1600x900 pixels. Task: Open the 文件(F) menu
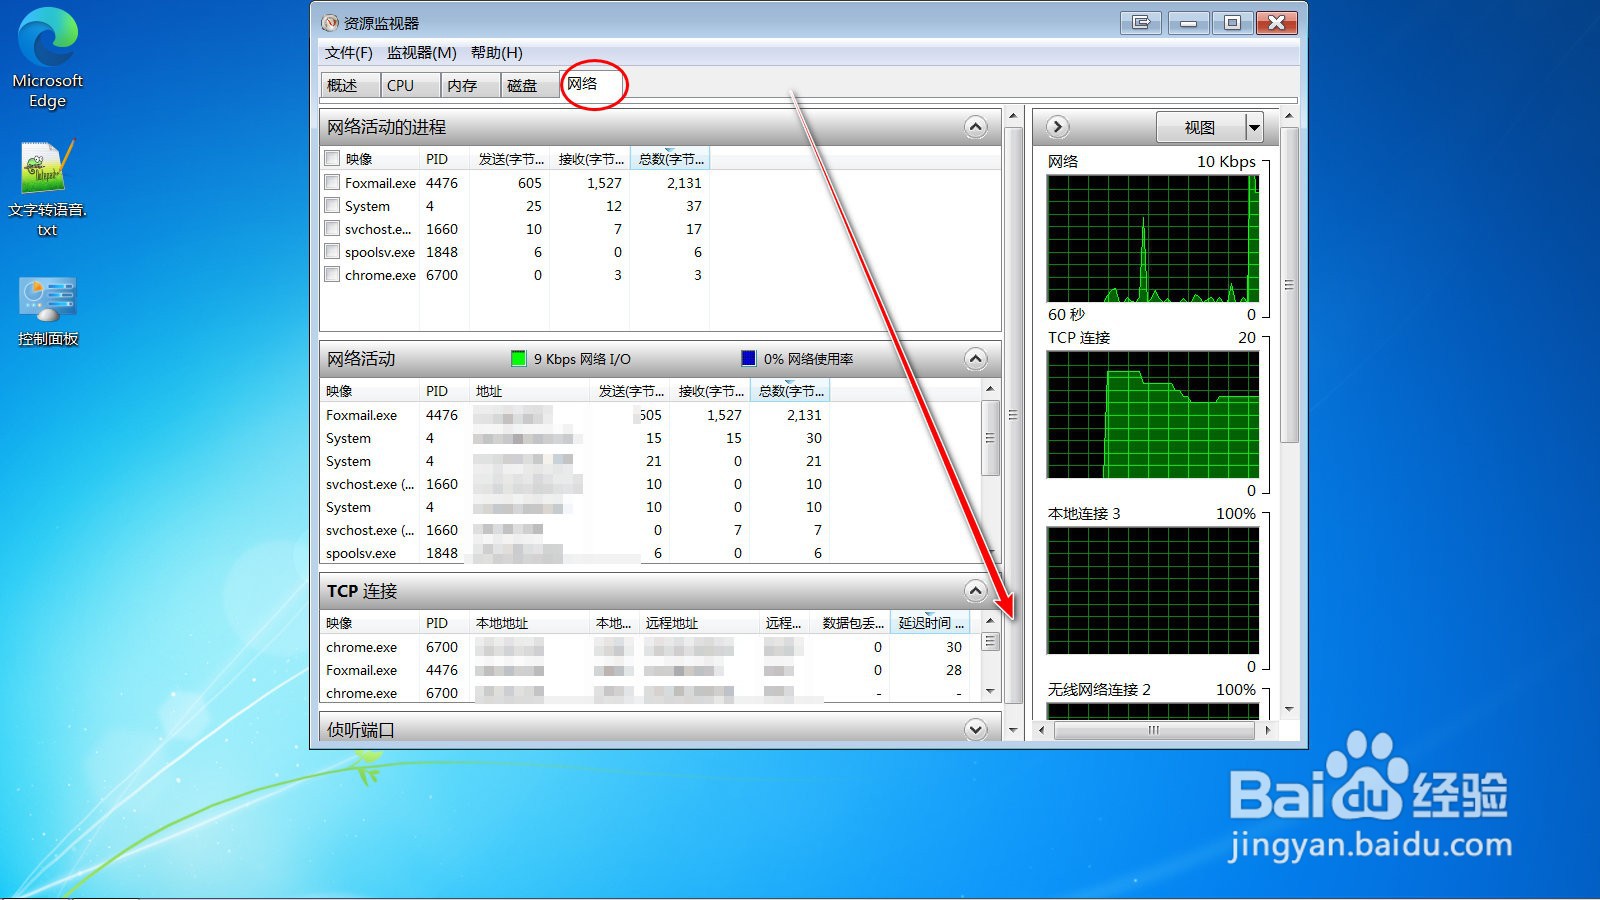coord(348,53)
